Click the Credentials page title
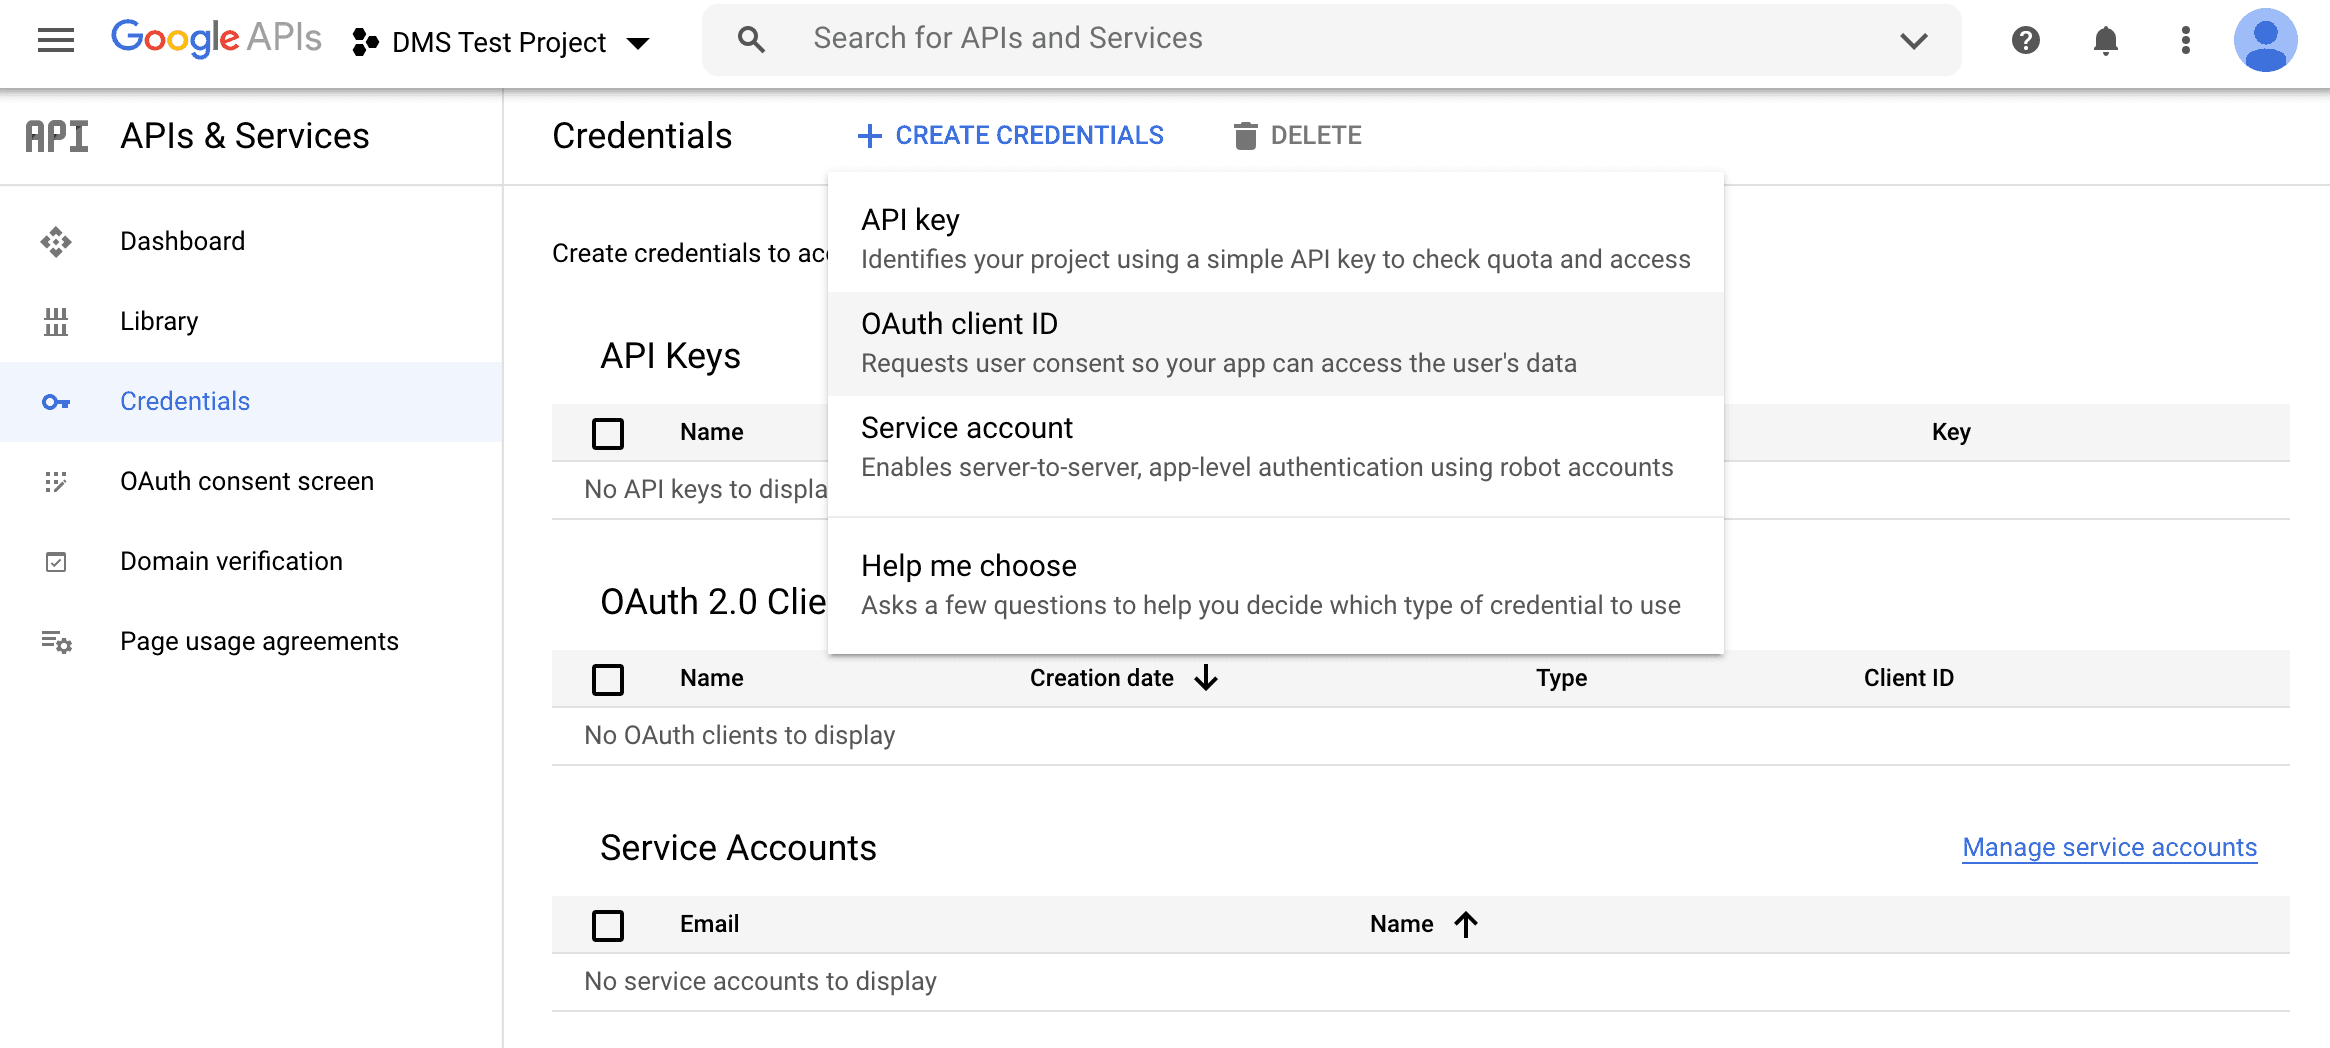This screenshot has width=2330, height=1048. 642,136
